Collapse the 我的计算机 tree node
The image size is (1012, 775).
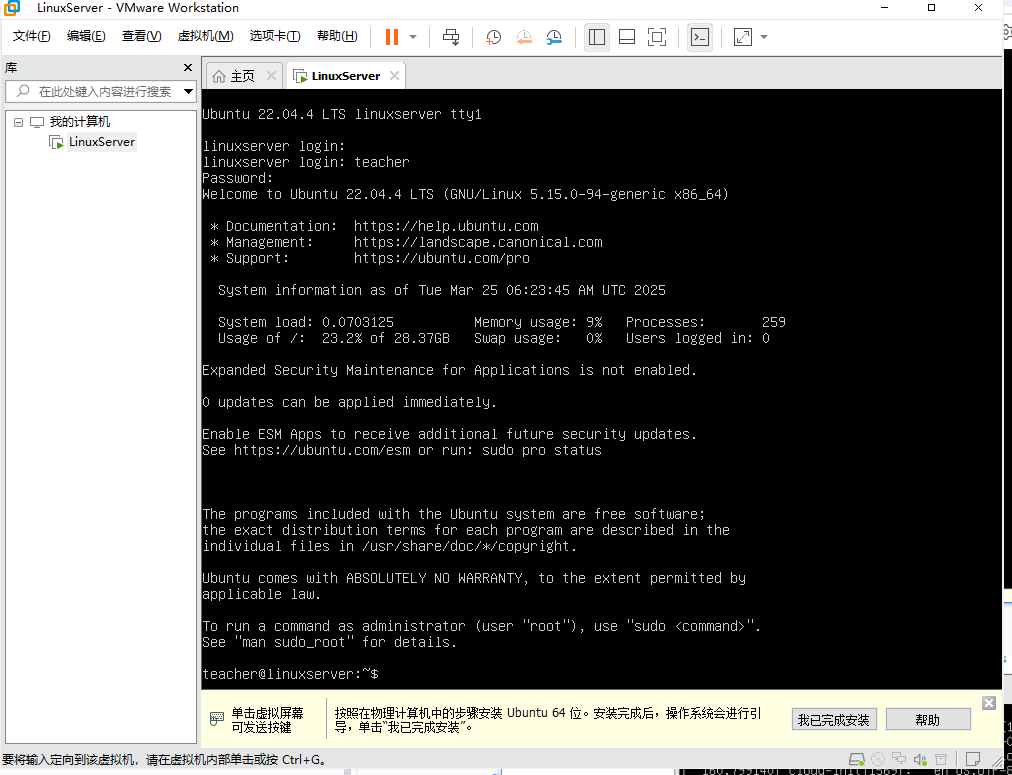click(18, 122)
